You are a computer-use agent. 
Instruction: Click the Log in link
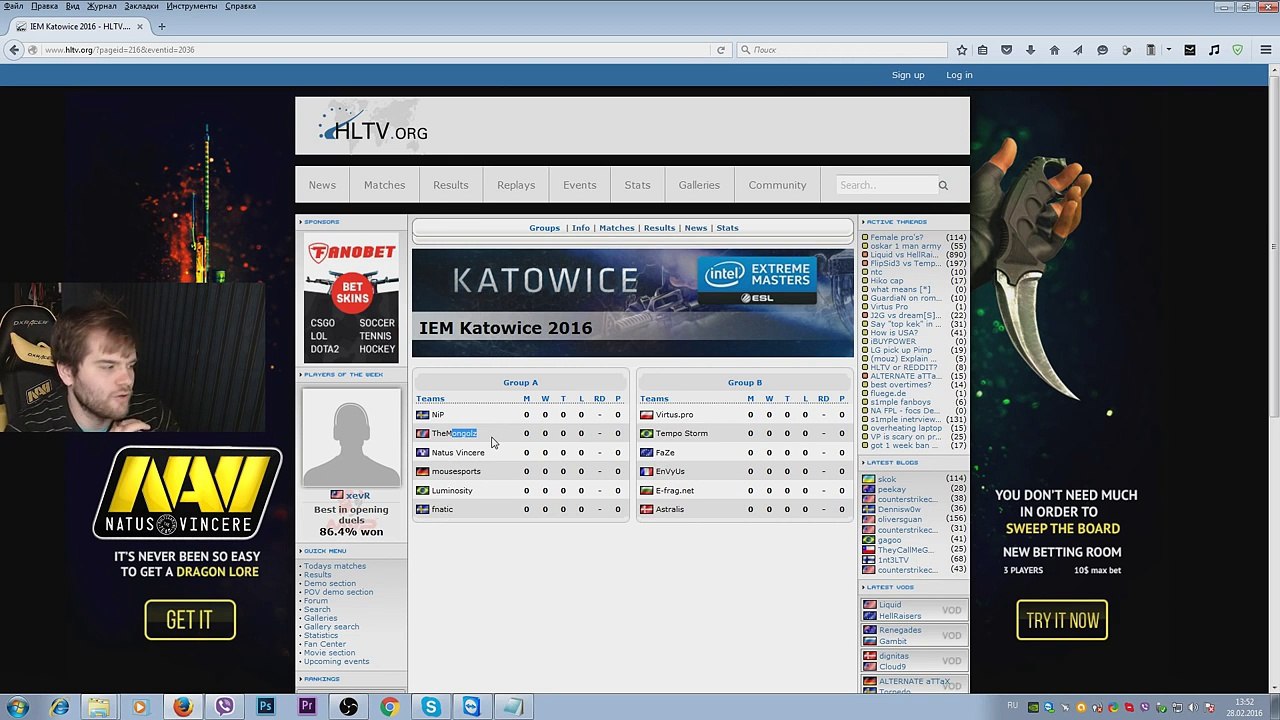coord(959,75)
